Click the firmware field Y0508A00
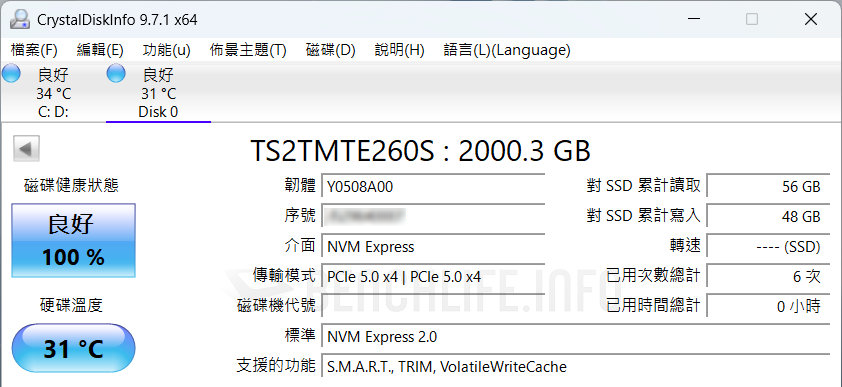Screen dimensions: 842x387 [433, 186]
